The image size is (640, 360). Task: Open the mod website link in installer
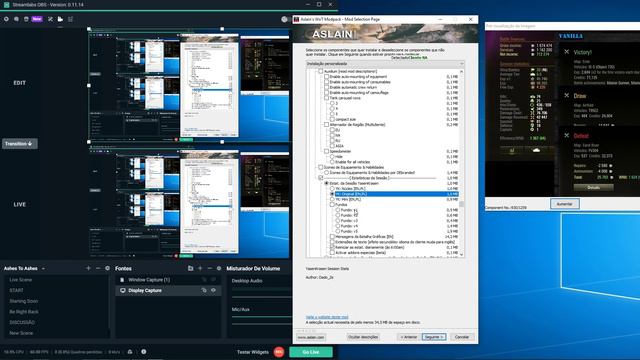pyautogui.click(x=327, y=317)
